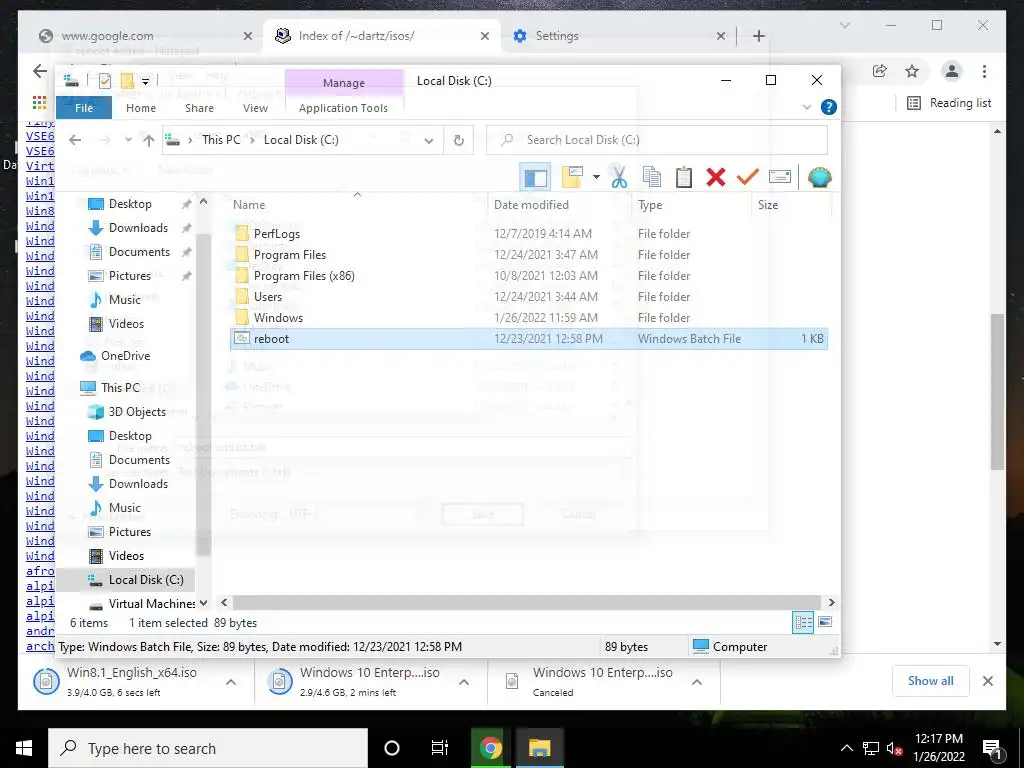Click Search Local Disk (C:) field
The width and height of the screenshot is (1024, 768).
tap(657, 140)
